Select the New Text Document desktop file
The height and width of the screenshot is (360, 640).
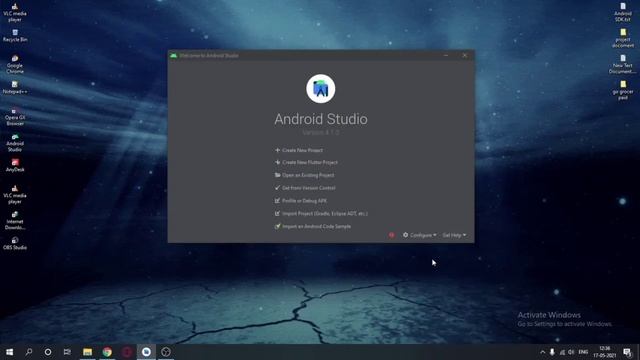(x=623, y=64)
